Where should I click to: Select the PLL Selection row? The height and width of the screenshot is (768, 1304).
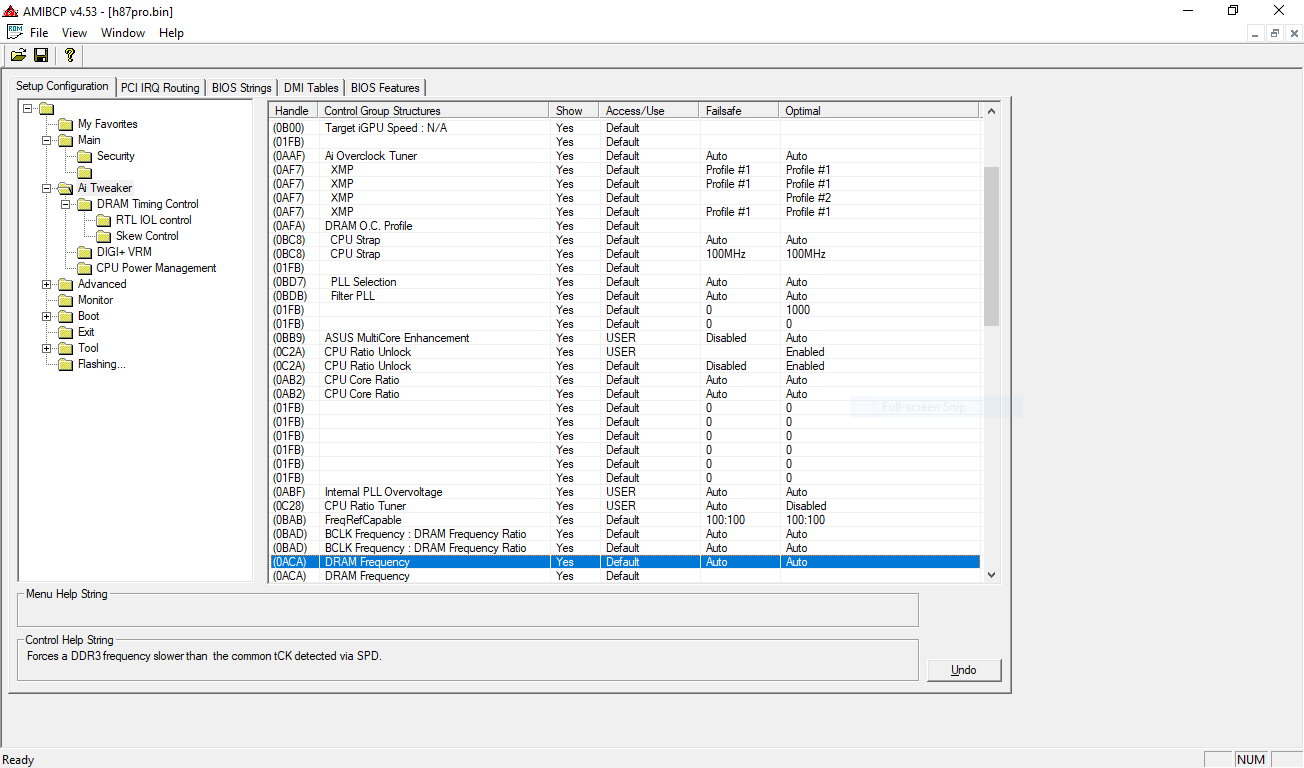625,282
